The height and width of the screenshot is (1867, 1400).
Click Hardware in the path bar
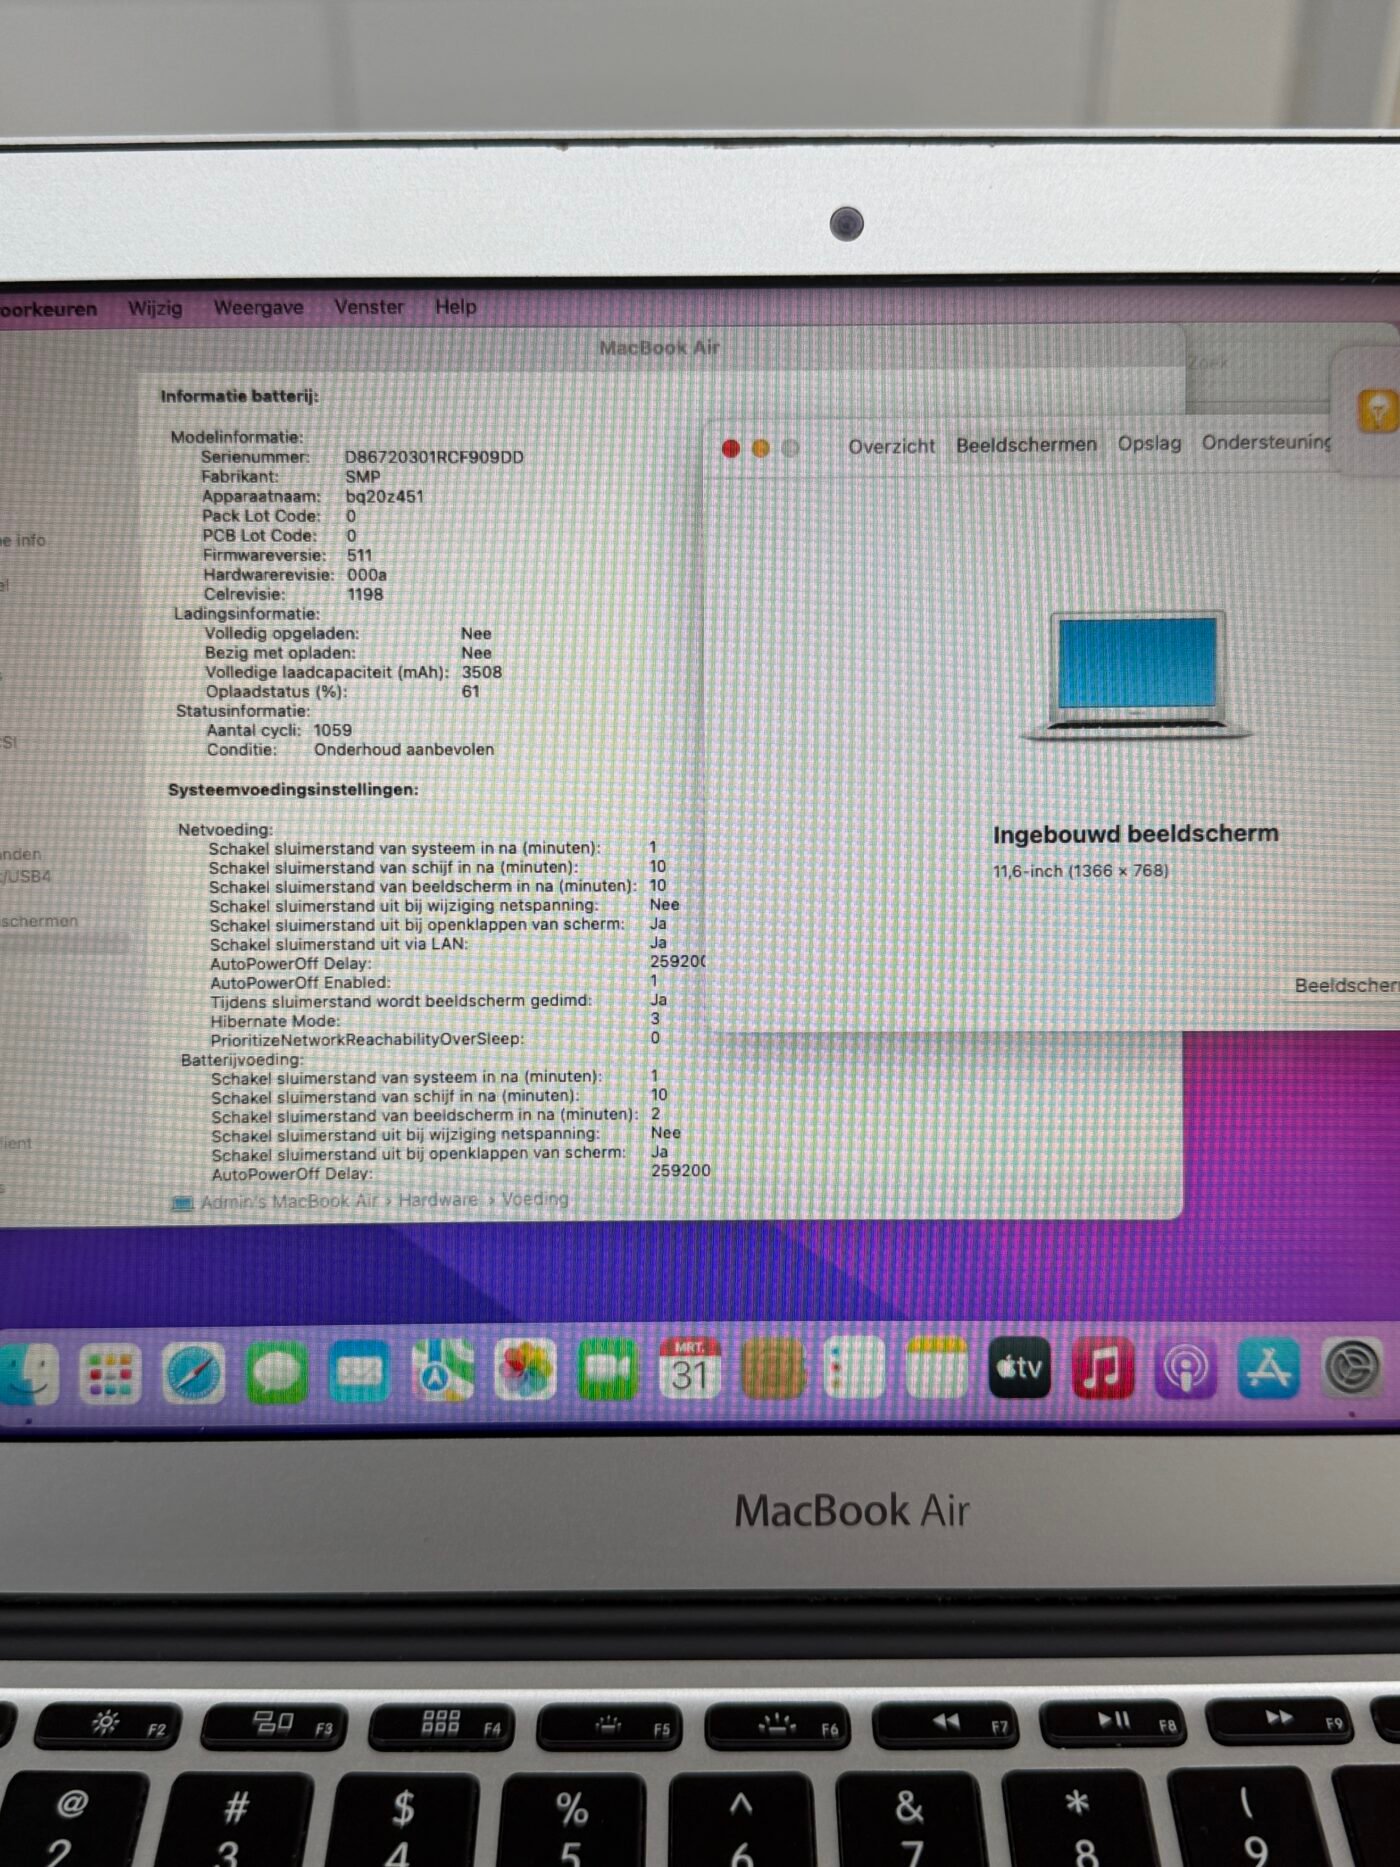coord(438,1200)
